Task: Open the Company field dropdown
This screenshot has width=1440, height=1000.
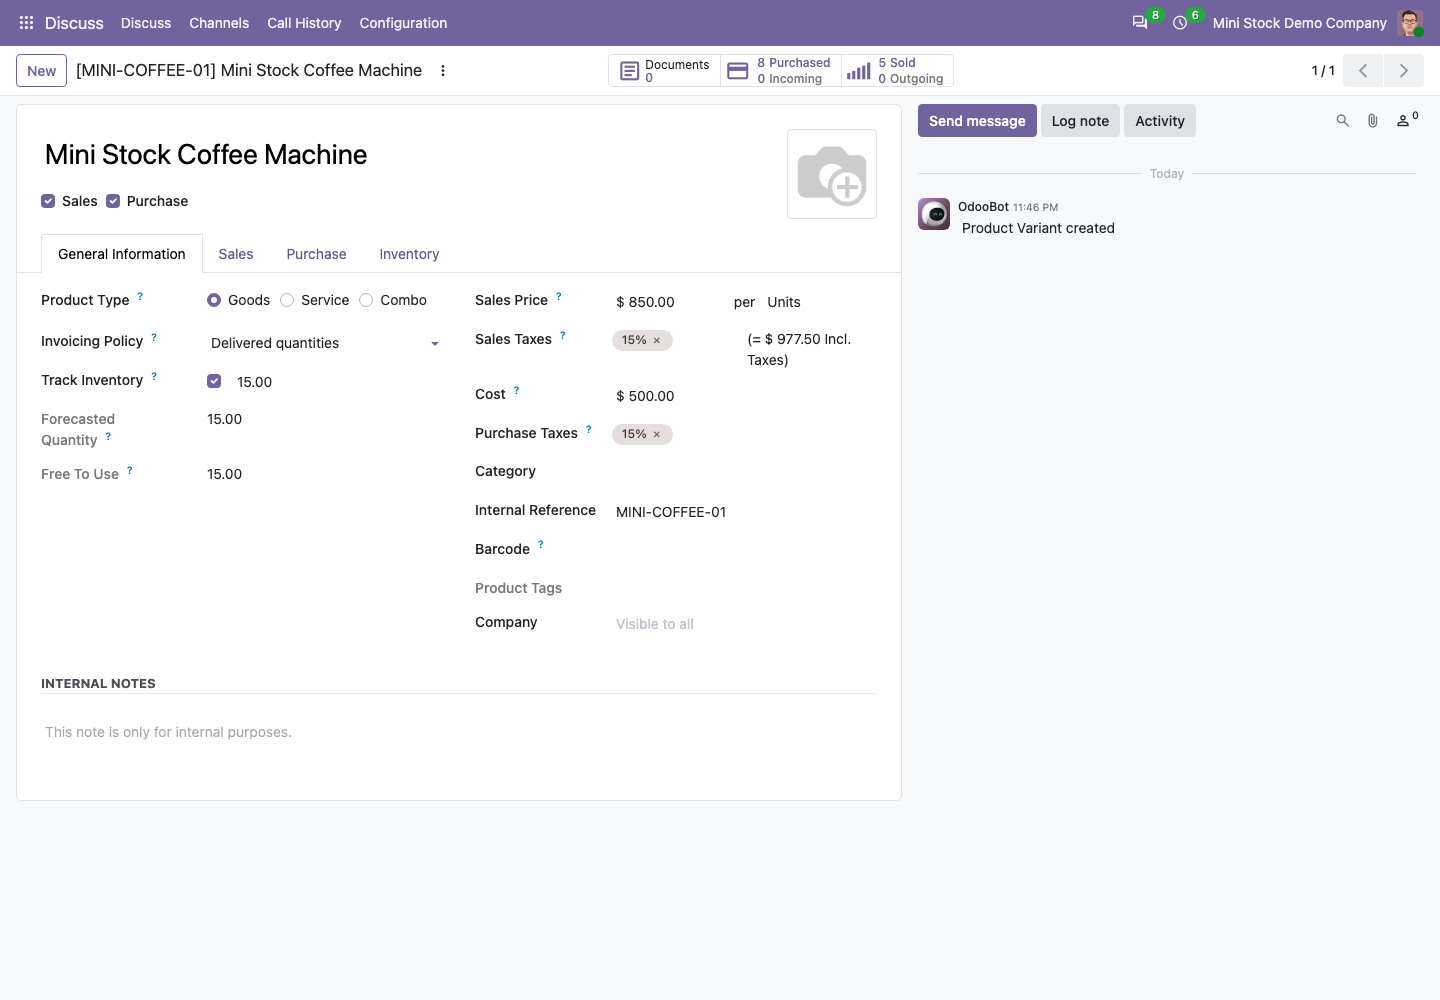Action: point(745,624)
